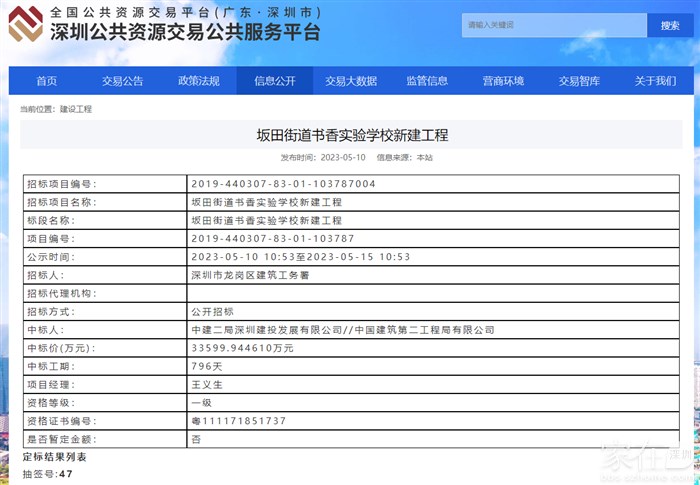This screenshot has height=485, width=700.
Task: Click the winning bidder company name cell
Action: click(x=342, y=329)
